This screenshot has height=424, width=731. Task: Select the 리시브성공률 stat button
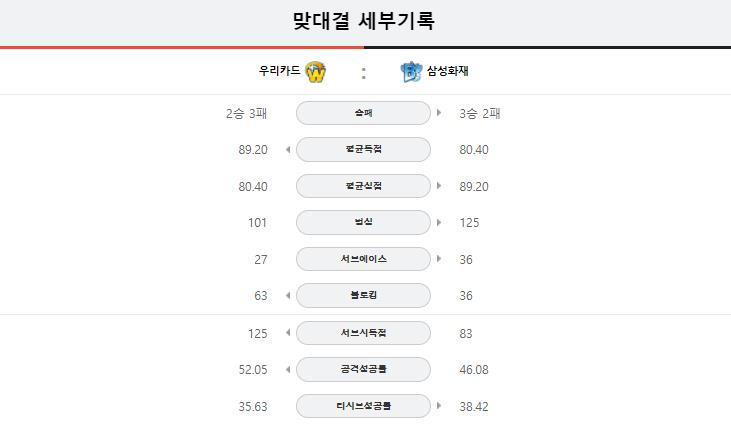(x=363, y=406)
